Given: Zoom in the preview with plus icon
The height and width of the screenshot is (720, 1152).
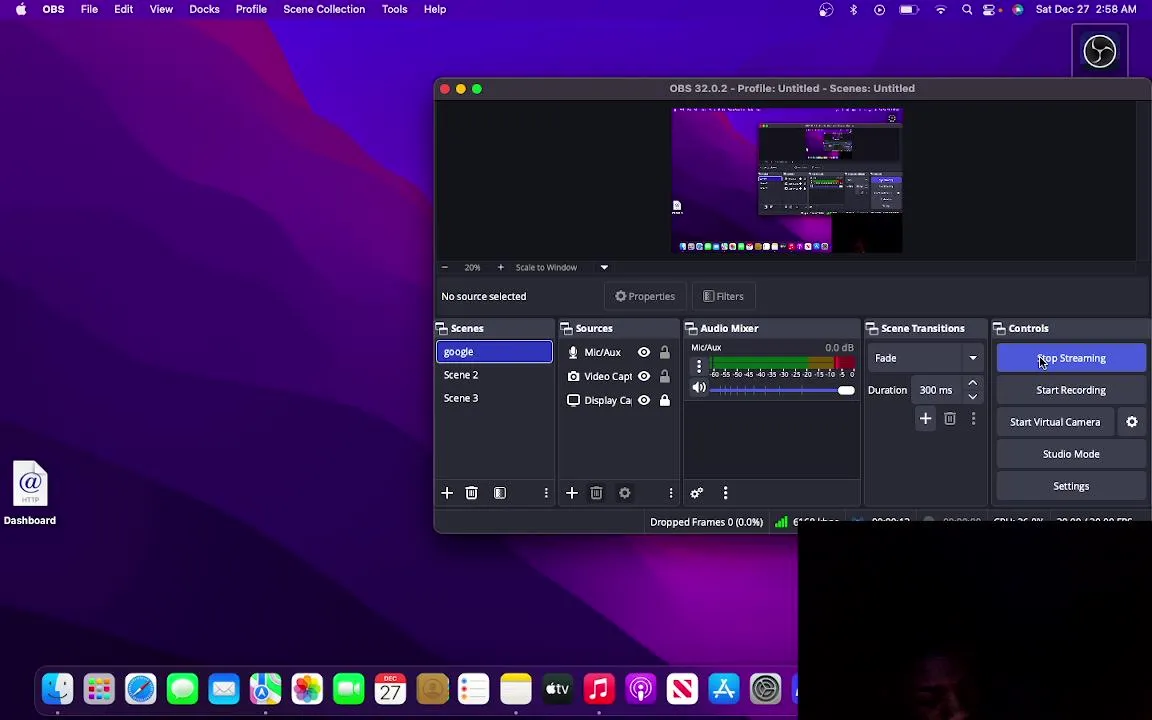Looking at the screenshot, I should 500,267.
